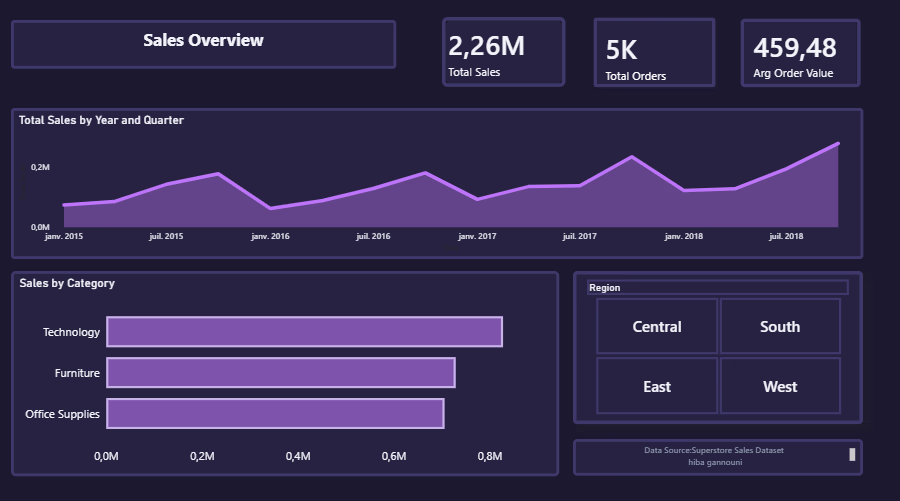Image resolution: width=900 pixels, height=501 pixels.
Task: Click the 'juil. 2016' axis label
Action: pos(373,236)
